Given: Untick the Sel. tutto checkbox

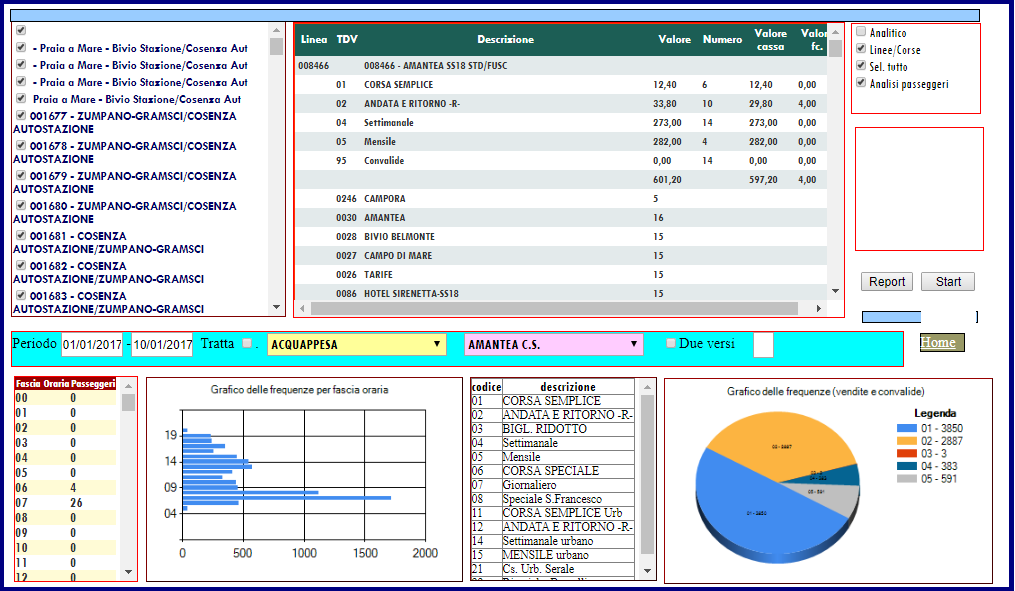Looking at the screenshot, I should [861, 65].
